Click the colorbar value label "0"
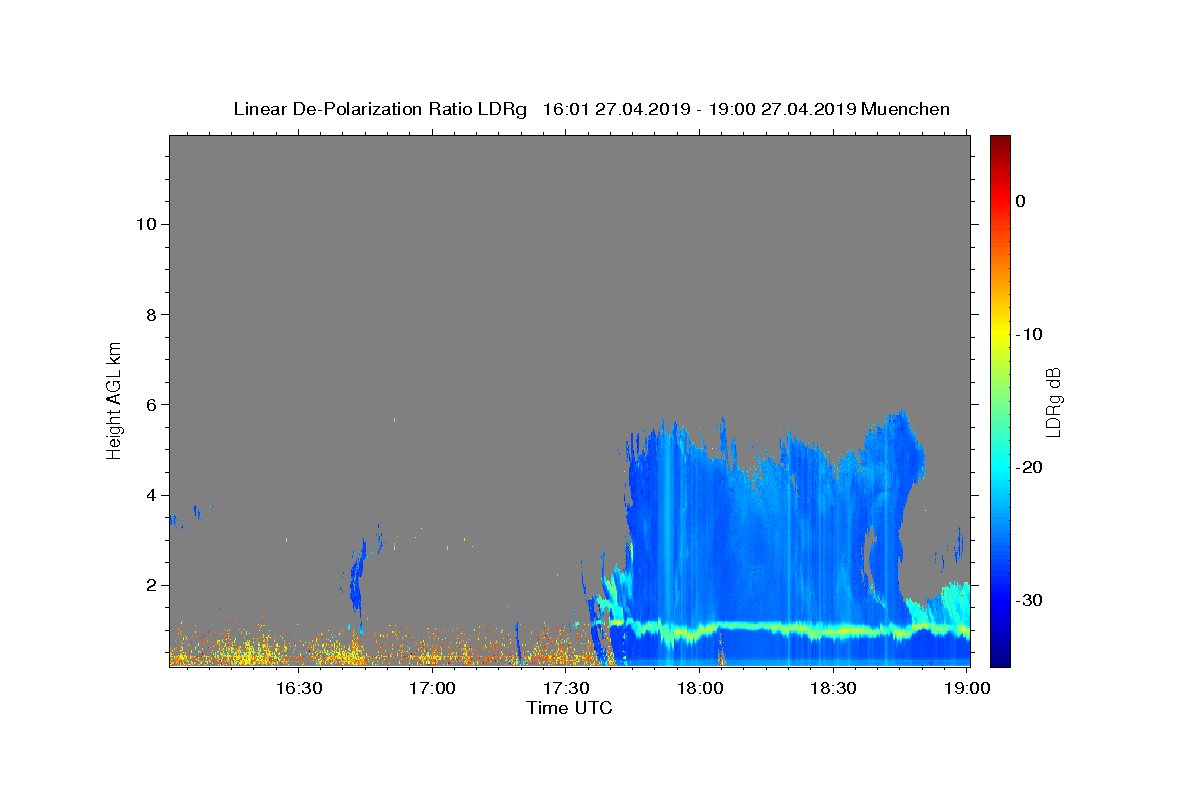1200x800 pixels. point(1020,201)
